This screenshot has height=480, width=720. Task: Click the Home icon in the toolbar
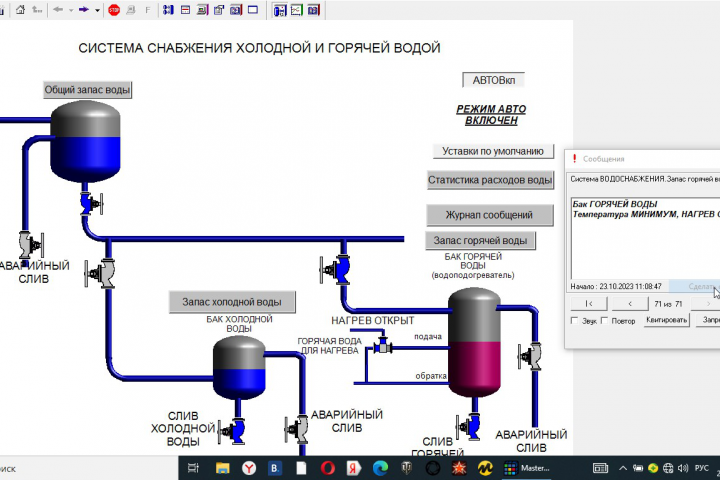(20, 10)
